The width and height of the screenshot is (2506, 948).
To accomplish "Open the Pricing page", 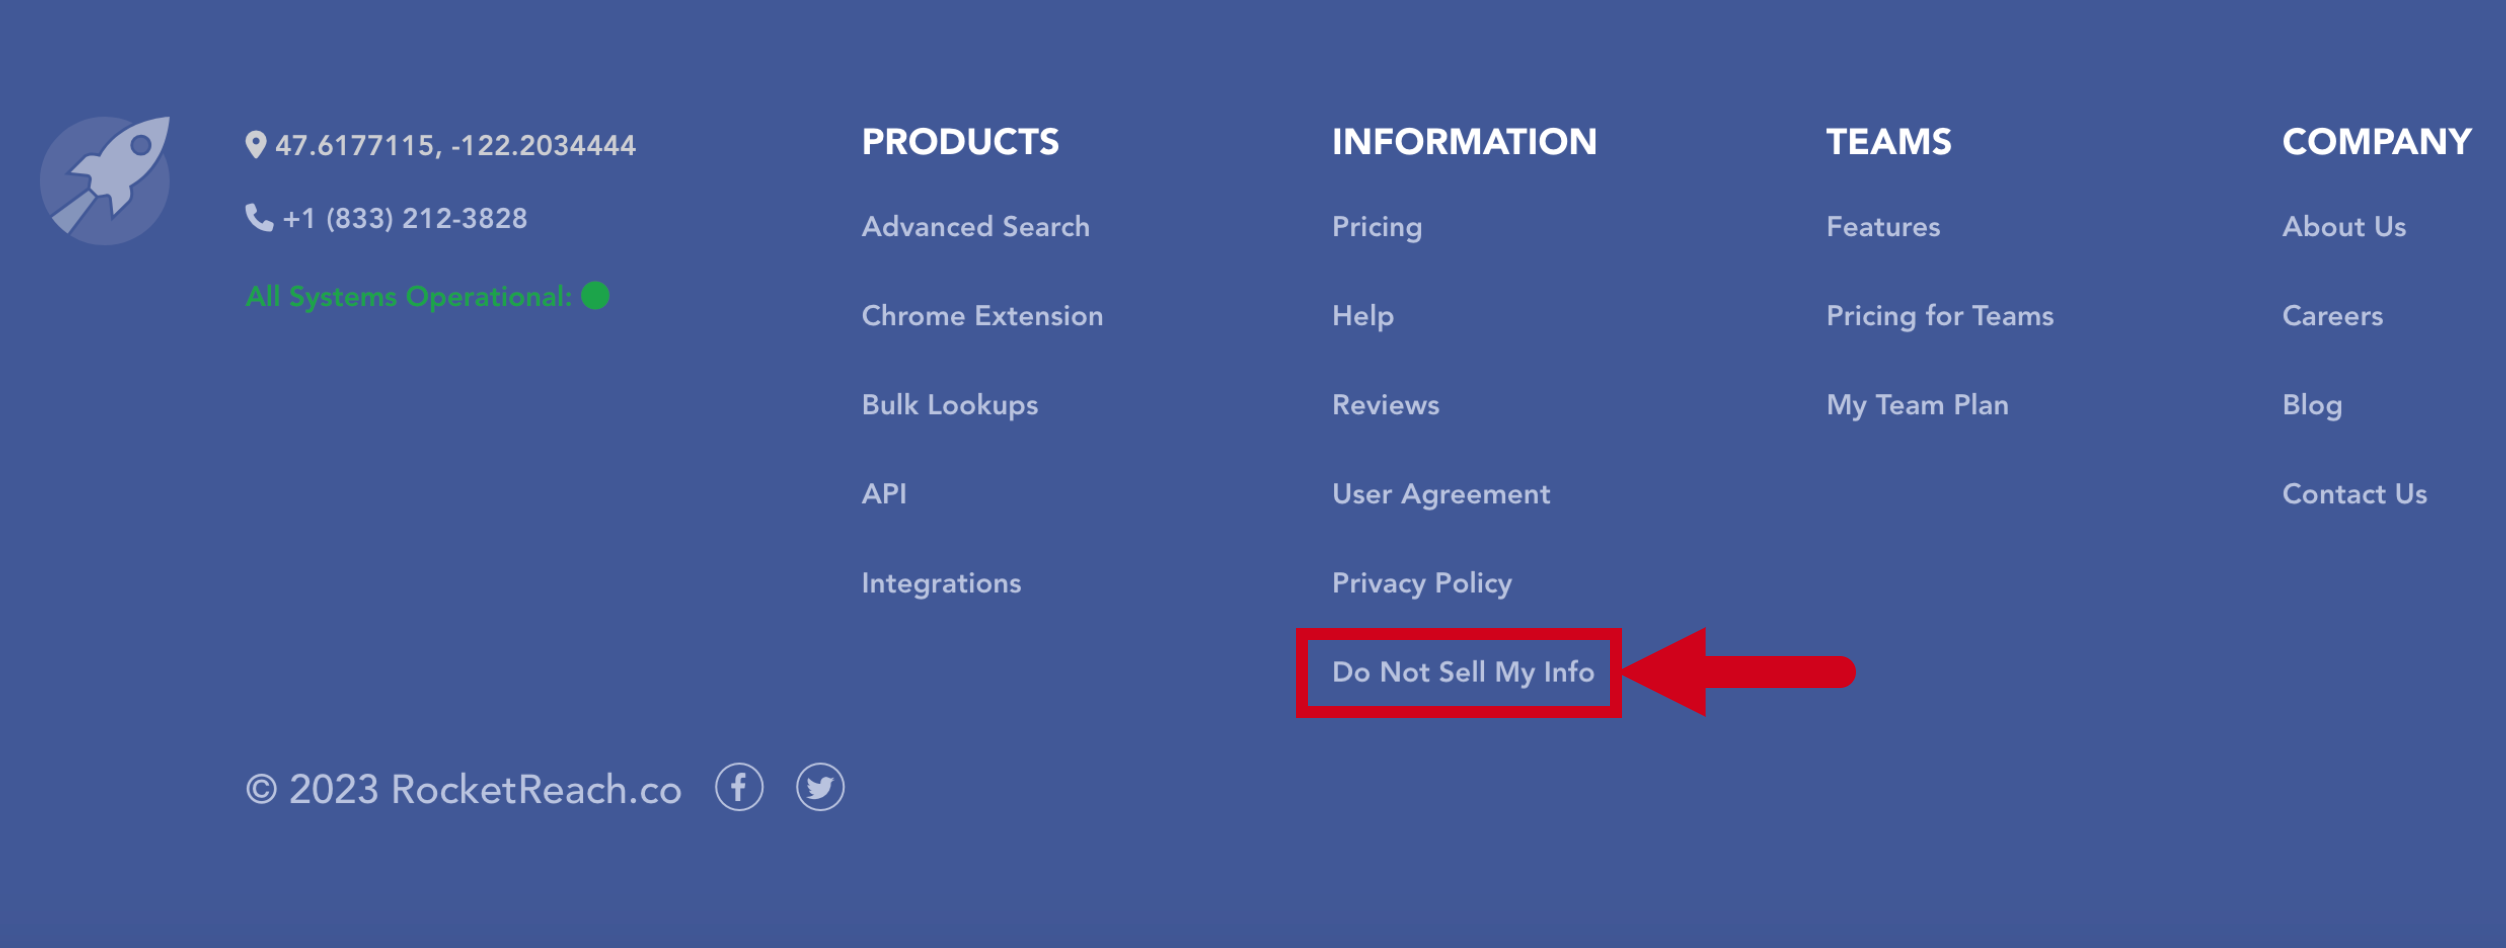I will point(1377,227).
